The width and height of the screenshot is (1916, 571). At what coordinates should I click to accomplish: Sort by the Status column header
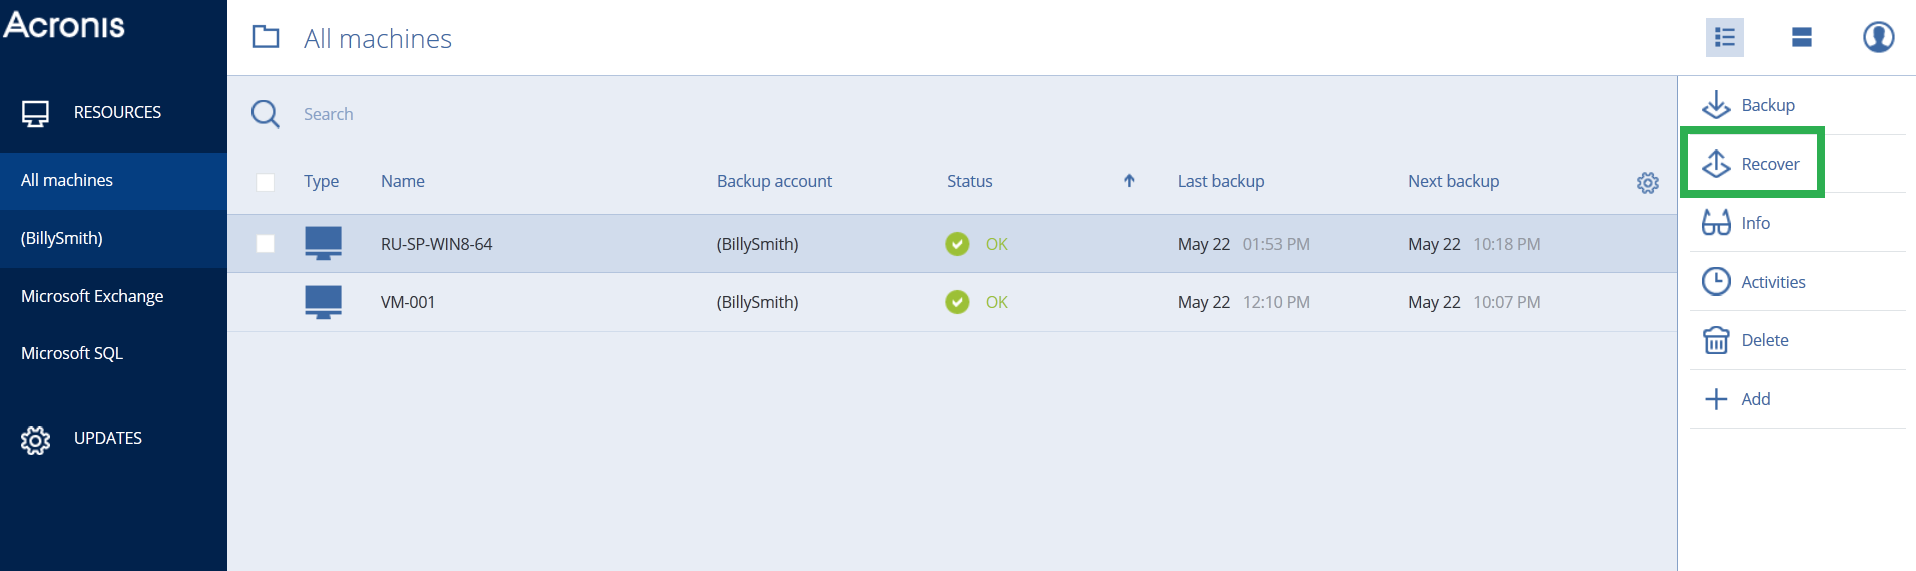(x=969, y=181)
